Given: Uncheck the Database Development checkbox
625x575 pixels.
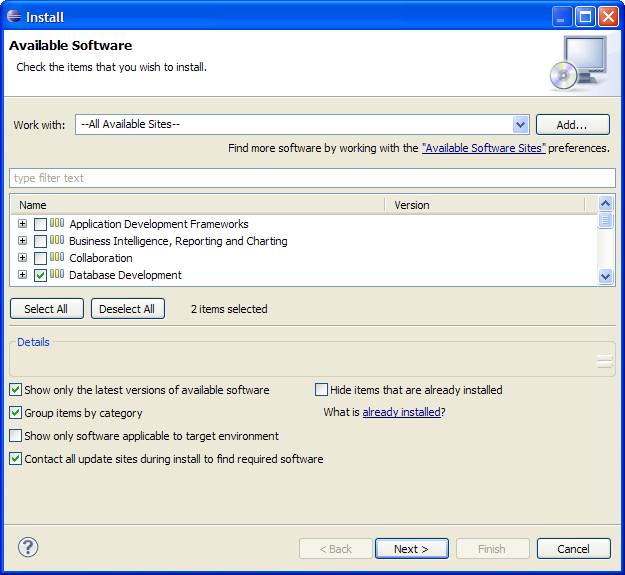Looking at the screenshot, I should [40, 276].
